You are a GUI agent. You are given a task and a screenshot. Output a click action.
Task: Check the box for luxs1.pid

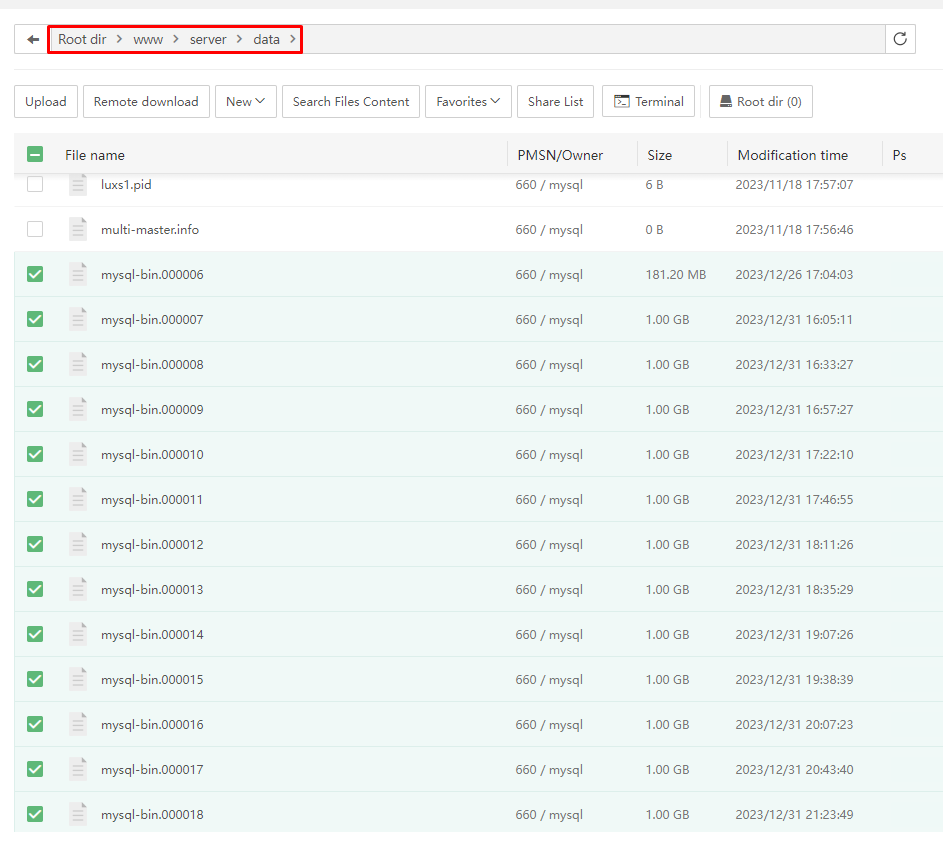point(35,185)
